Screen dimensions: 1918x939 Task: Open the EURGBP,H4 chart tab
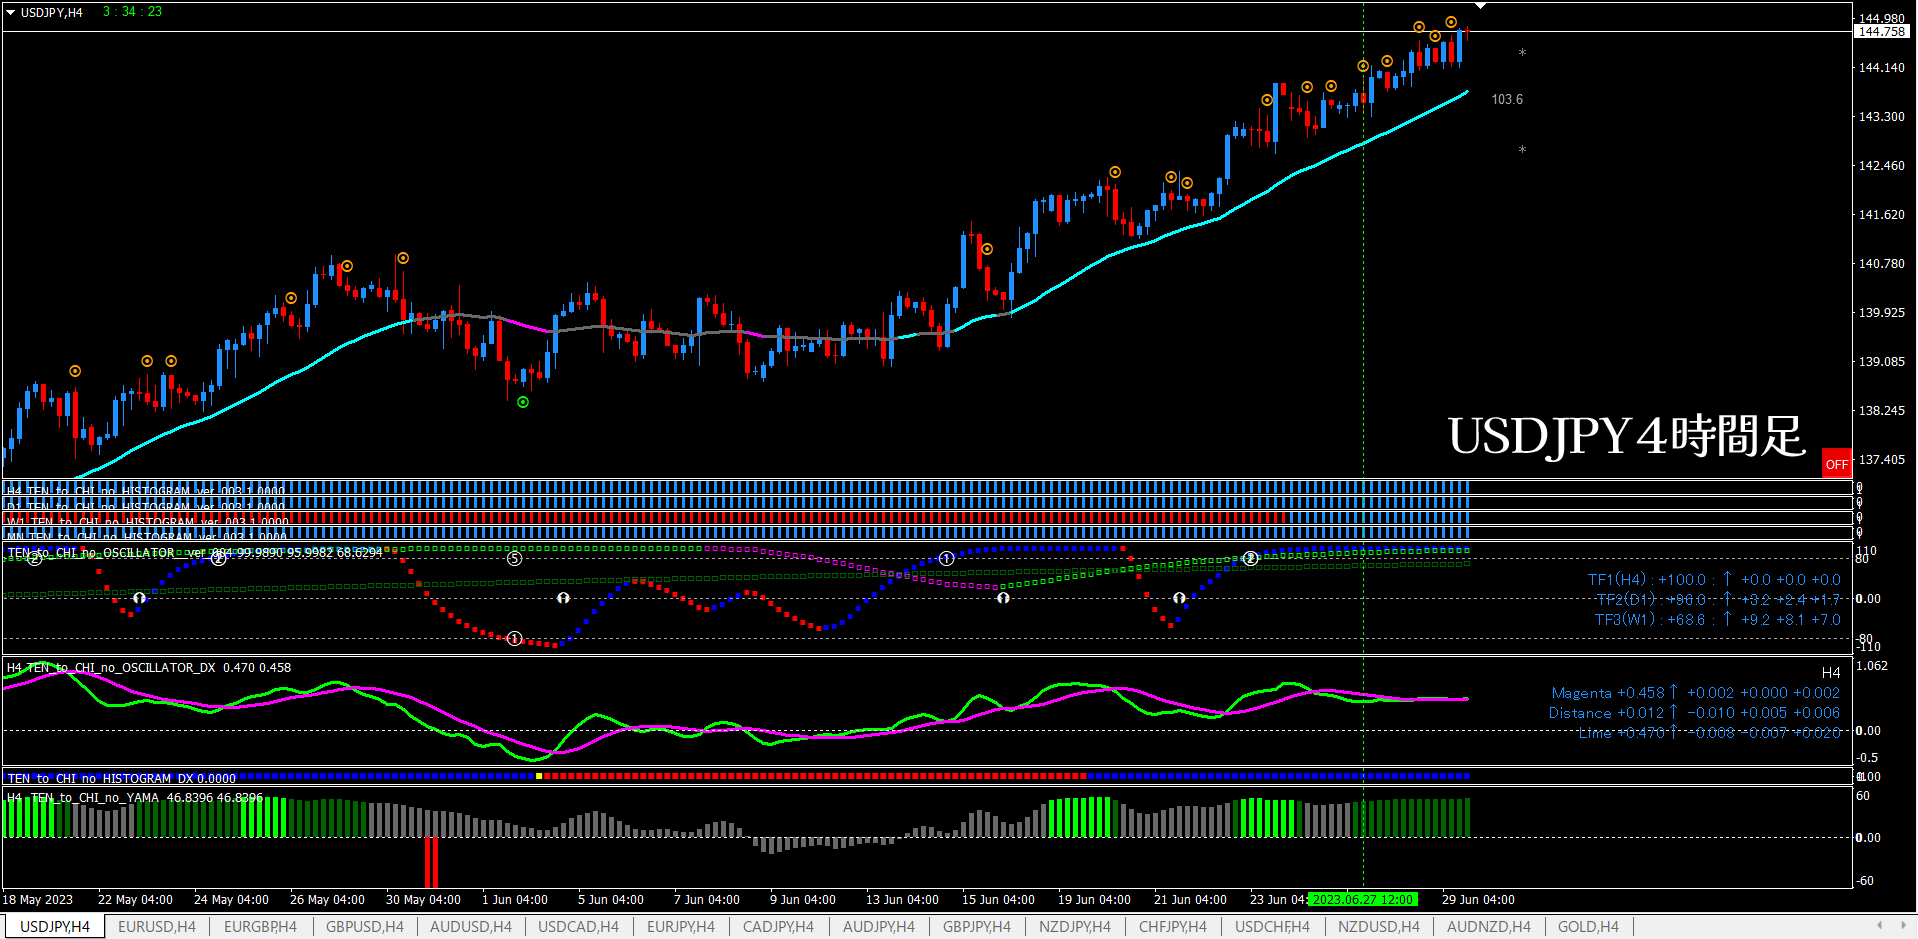click(x=260, y=927)
